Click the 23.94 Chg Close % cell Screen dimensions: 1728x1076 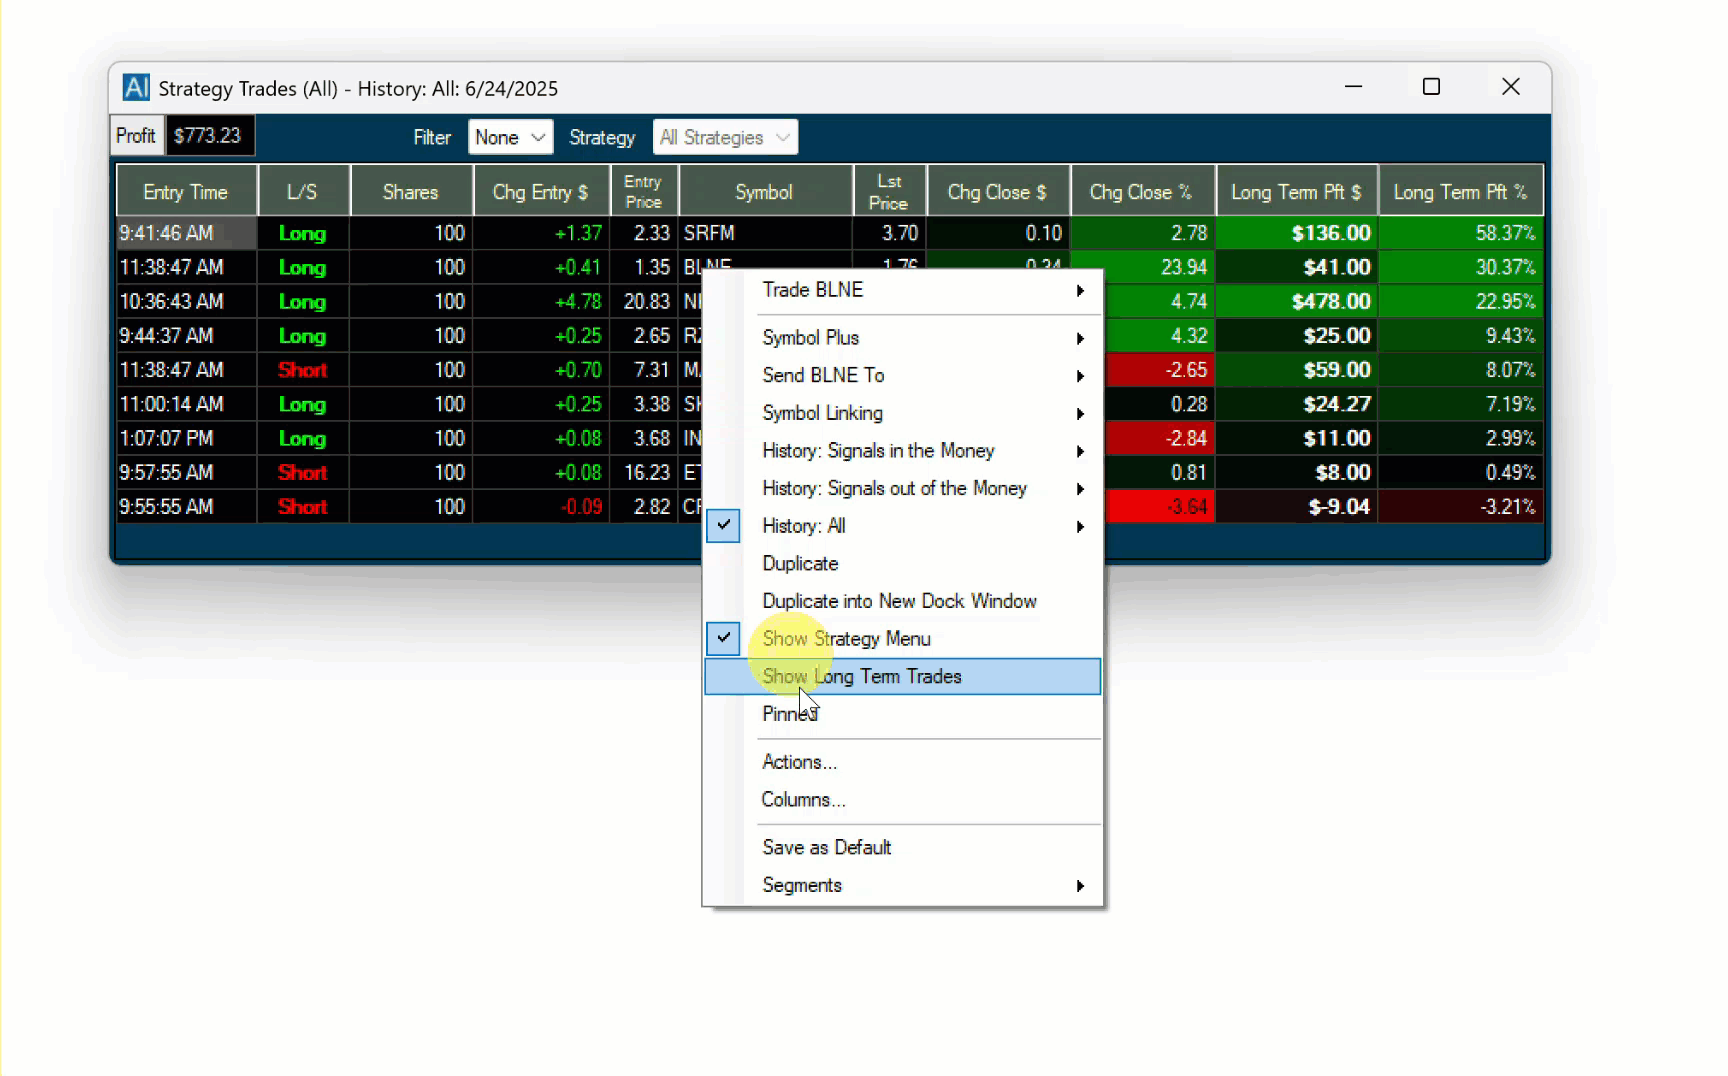pos(1160,267)
